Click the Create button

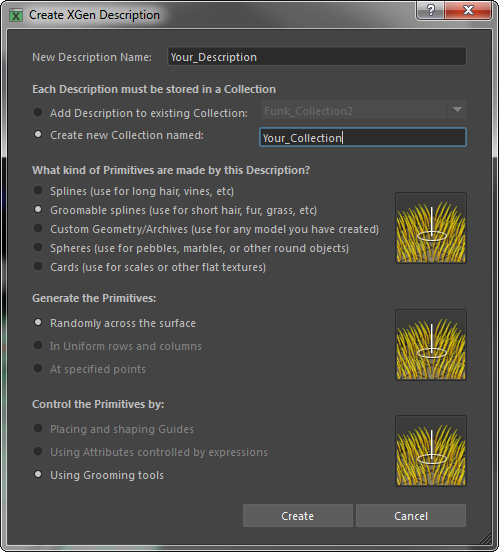pyautogui.click(x=298, y=516)
